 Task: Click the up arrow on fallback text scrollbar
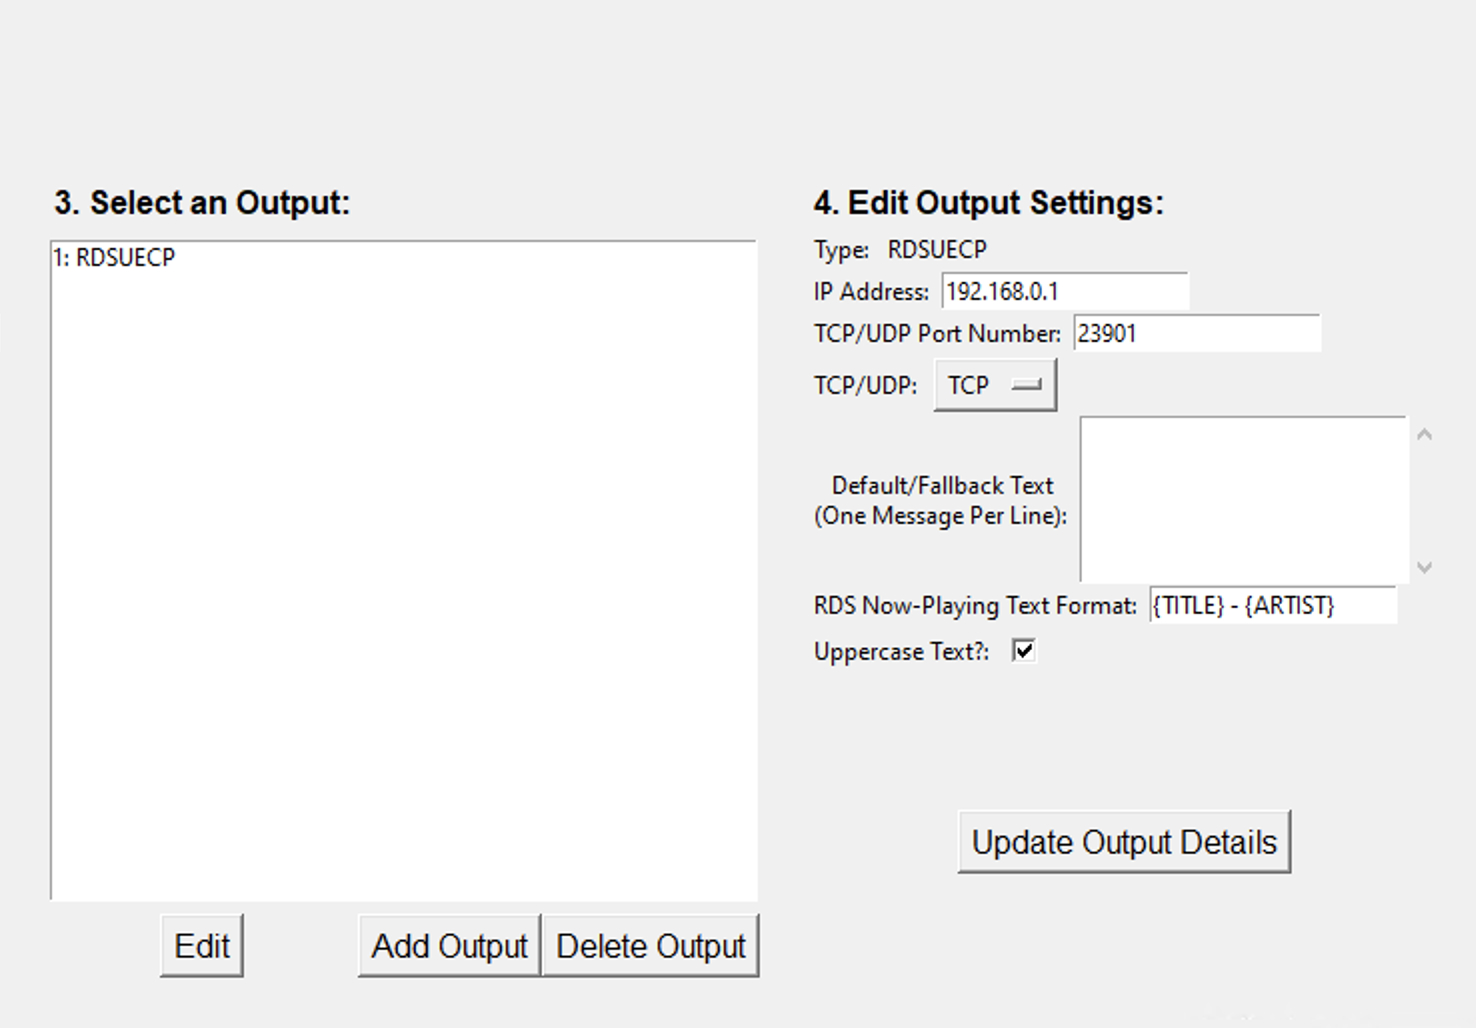click(1424, 433)
